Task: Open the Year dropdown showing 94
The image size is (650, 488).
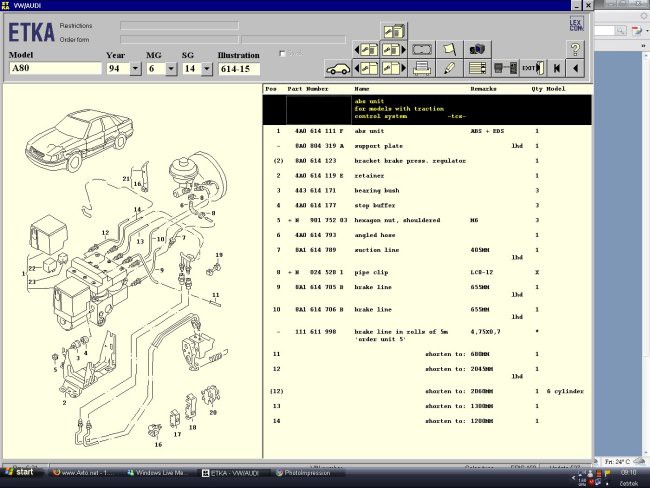Action: click(135, 69)
